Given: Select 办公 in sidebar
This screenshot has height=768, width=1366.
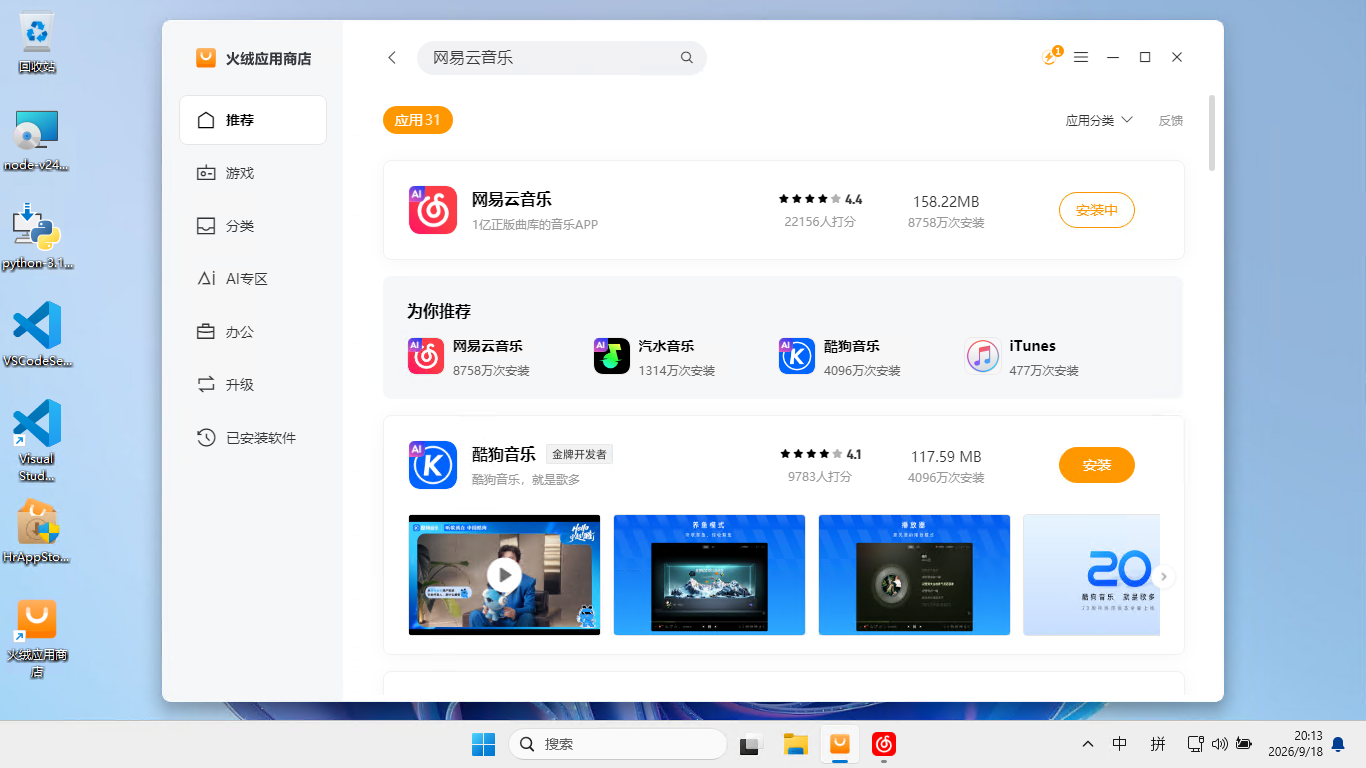Looking at the screenshot, I should [253, 332].
